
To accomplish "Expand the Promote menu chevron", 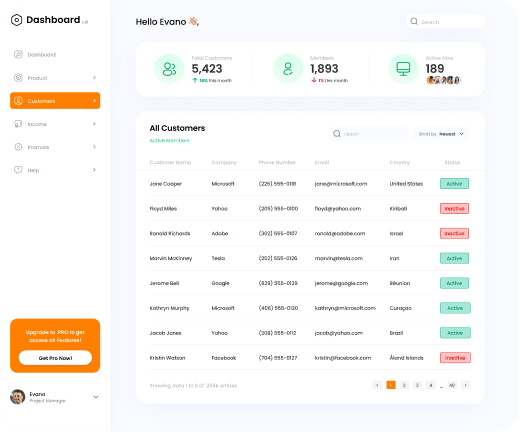I will (94, 147).
